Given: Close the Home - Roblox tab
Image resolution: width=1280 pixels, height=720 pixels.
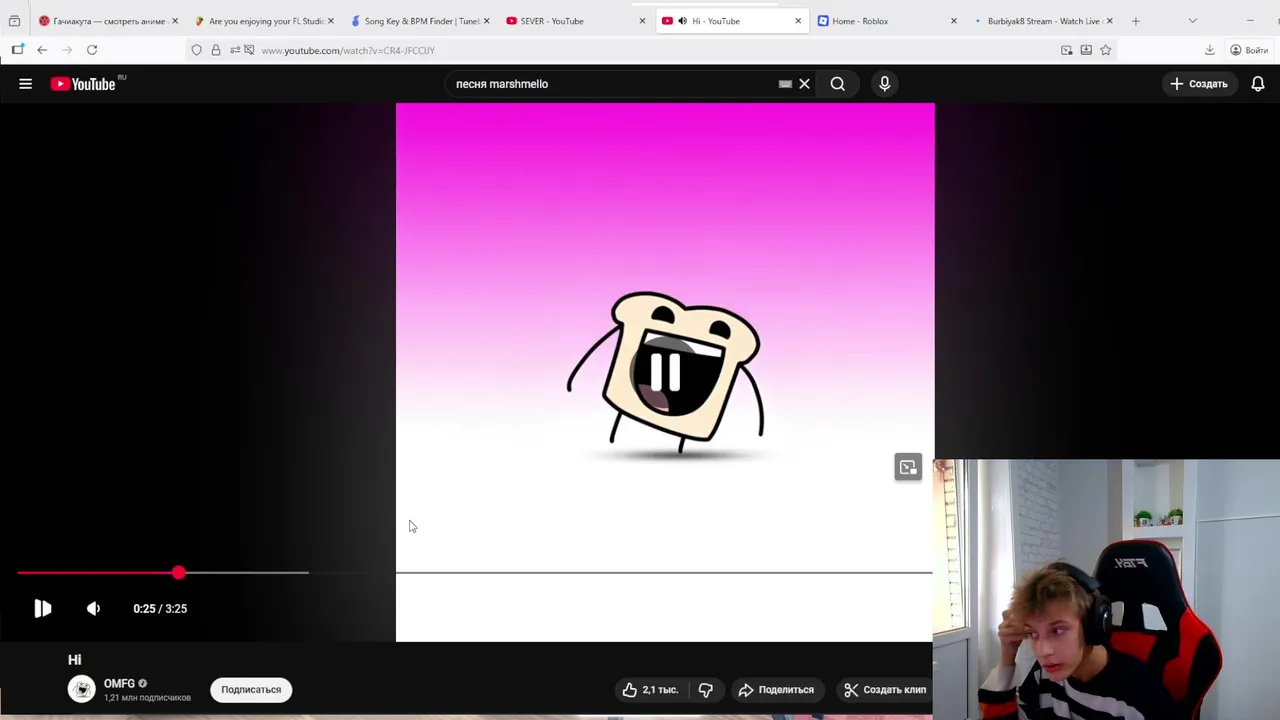Looking at the screenshot, I should point(953,21).
